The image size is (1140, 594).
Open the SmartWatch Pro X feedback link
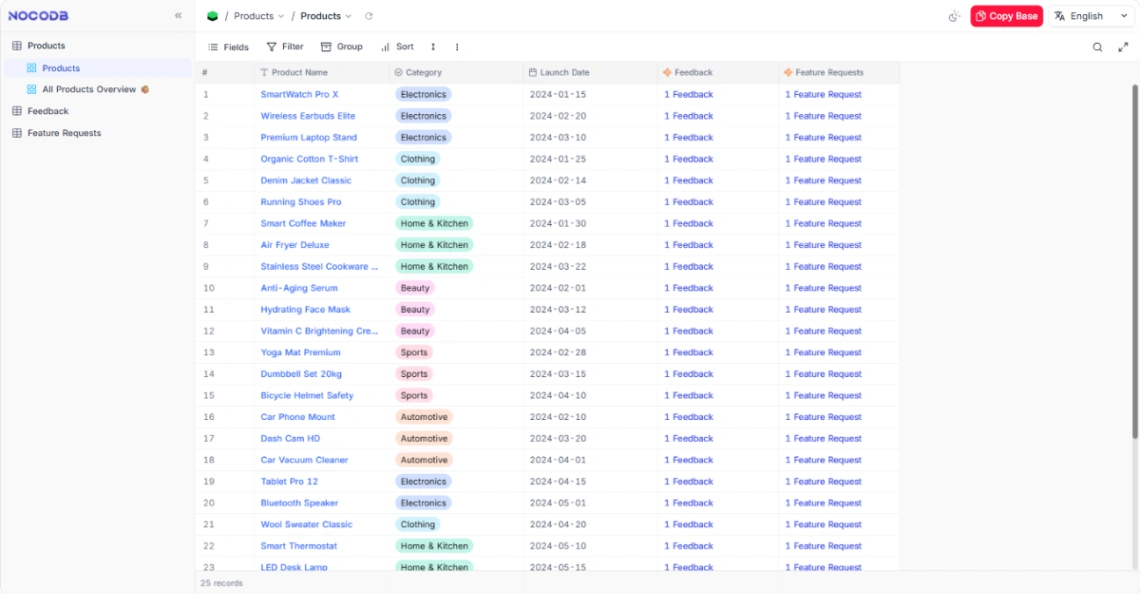[689, 95]
